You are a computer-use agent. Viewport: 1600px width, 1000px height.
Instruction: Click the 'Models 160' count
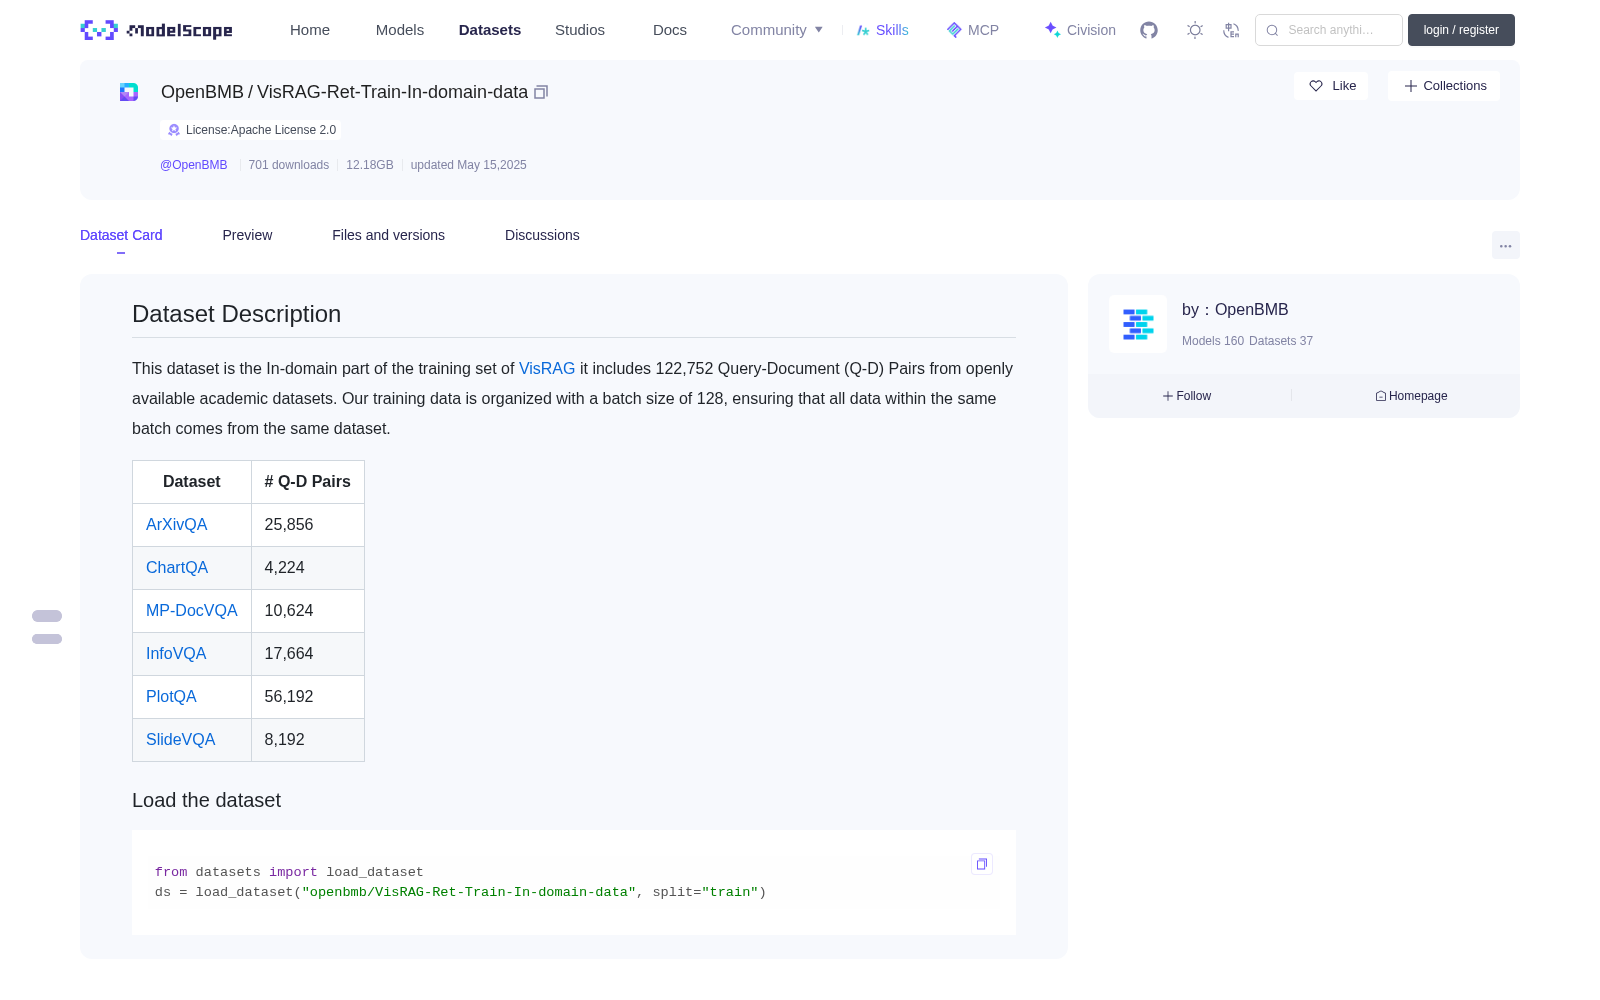tap(1213, 341)
